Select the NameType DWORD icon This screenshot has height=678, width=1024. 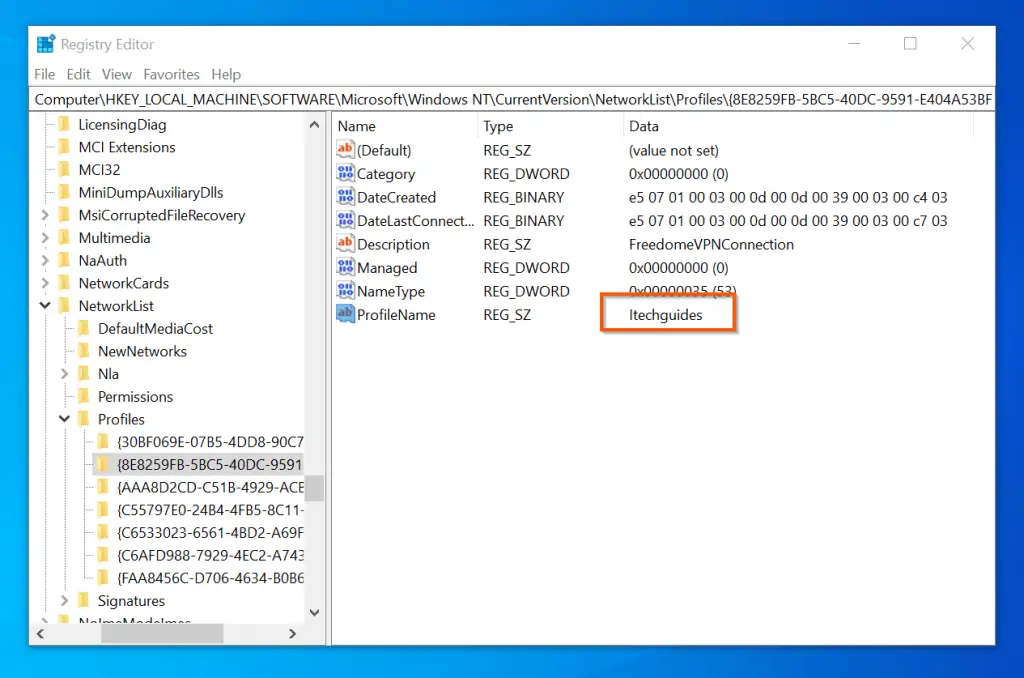346,292
